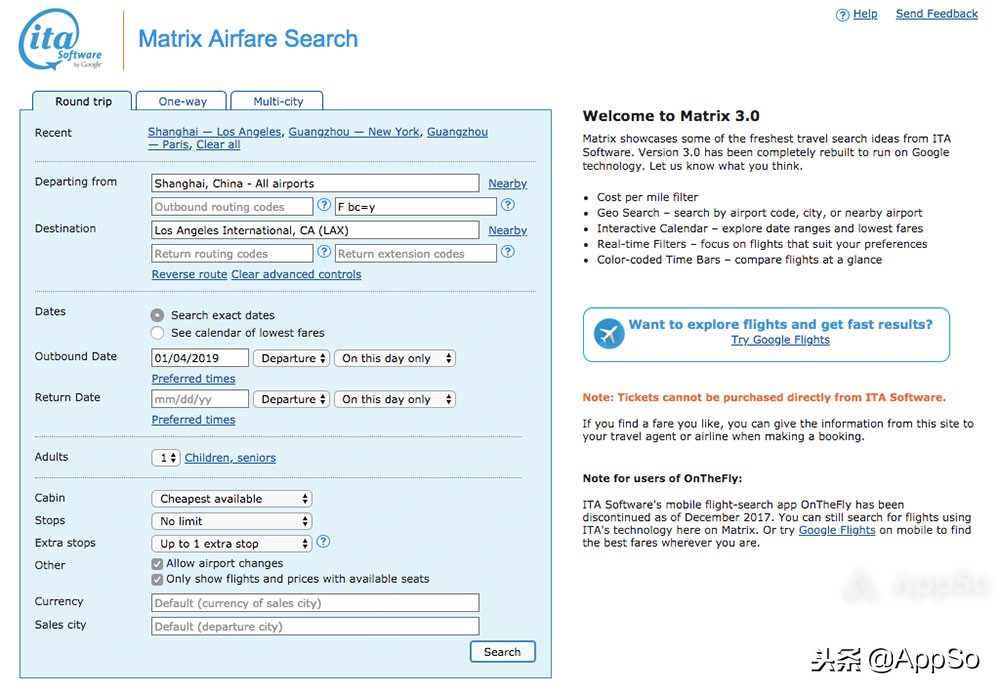Click the Search button

(x=503, y=652)
